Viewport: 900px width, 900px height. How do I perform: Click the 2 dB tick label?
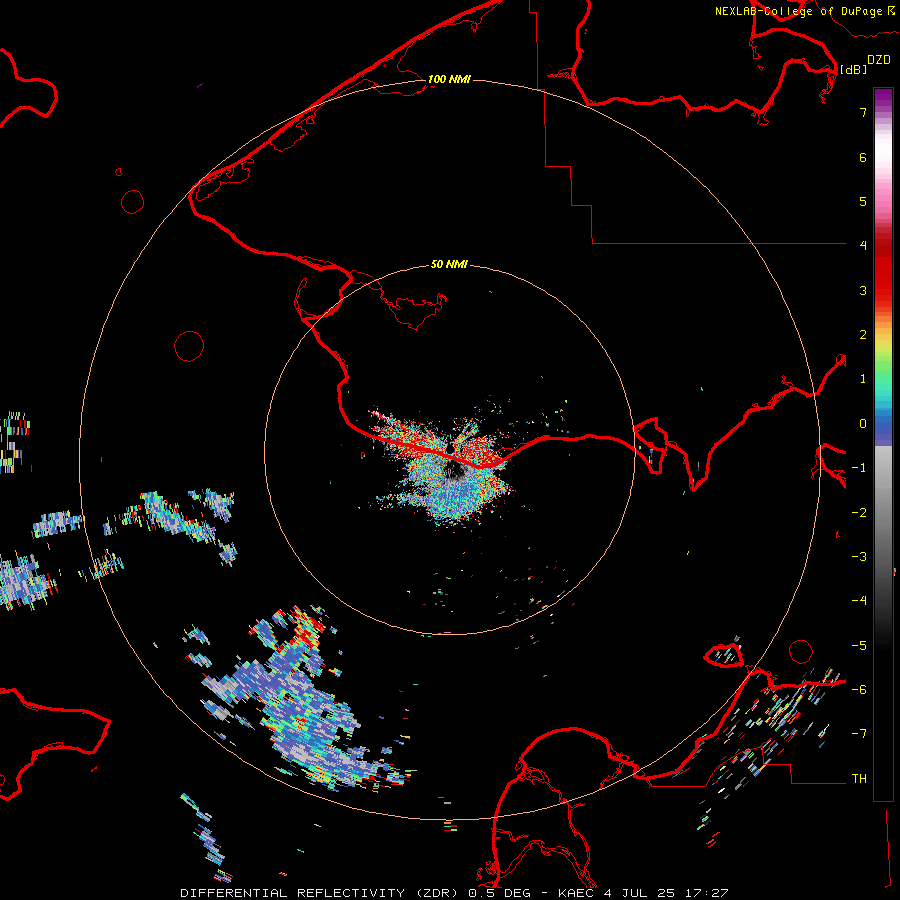click(863, 335)
